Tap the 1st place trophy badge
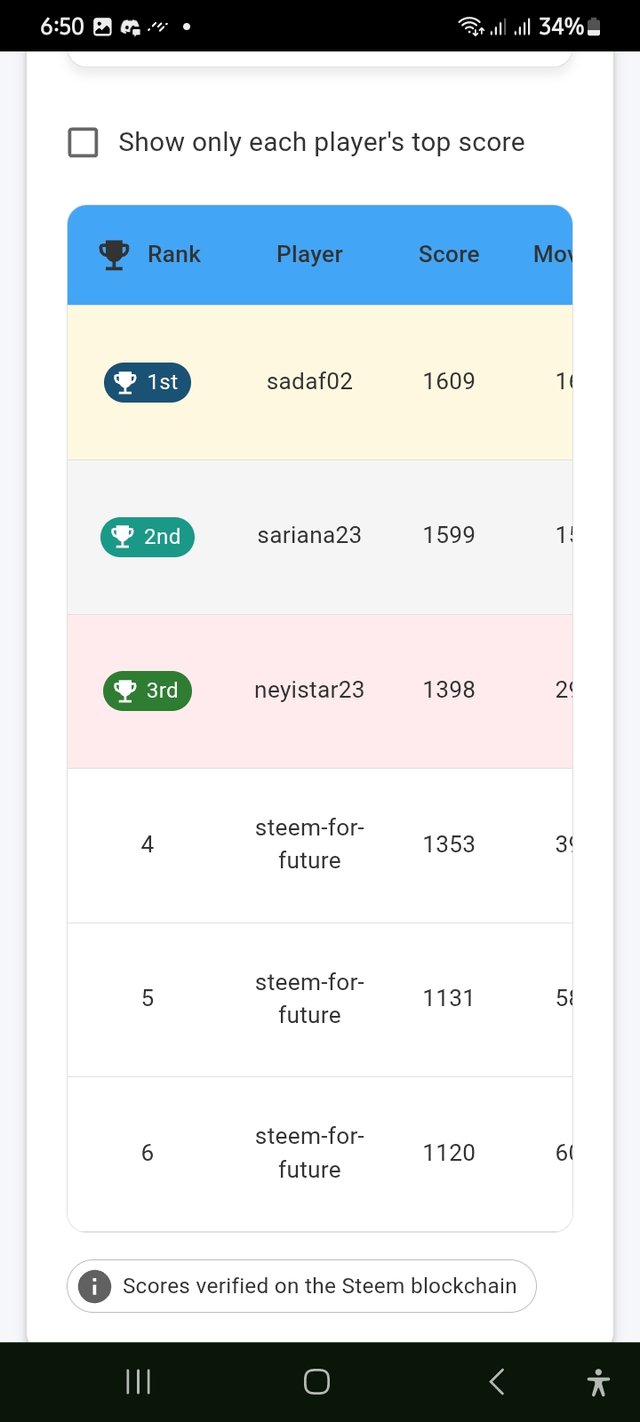This screenshot has height=1422, width=640. click(x=147, y=382)
